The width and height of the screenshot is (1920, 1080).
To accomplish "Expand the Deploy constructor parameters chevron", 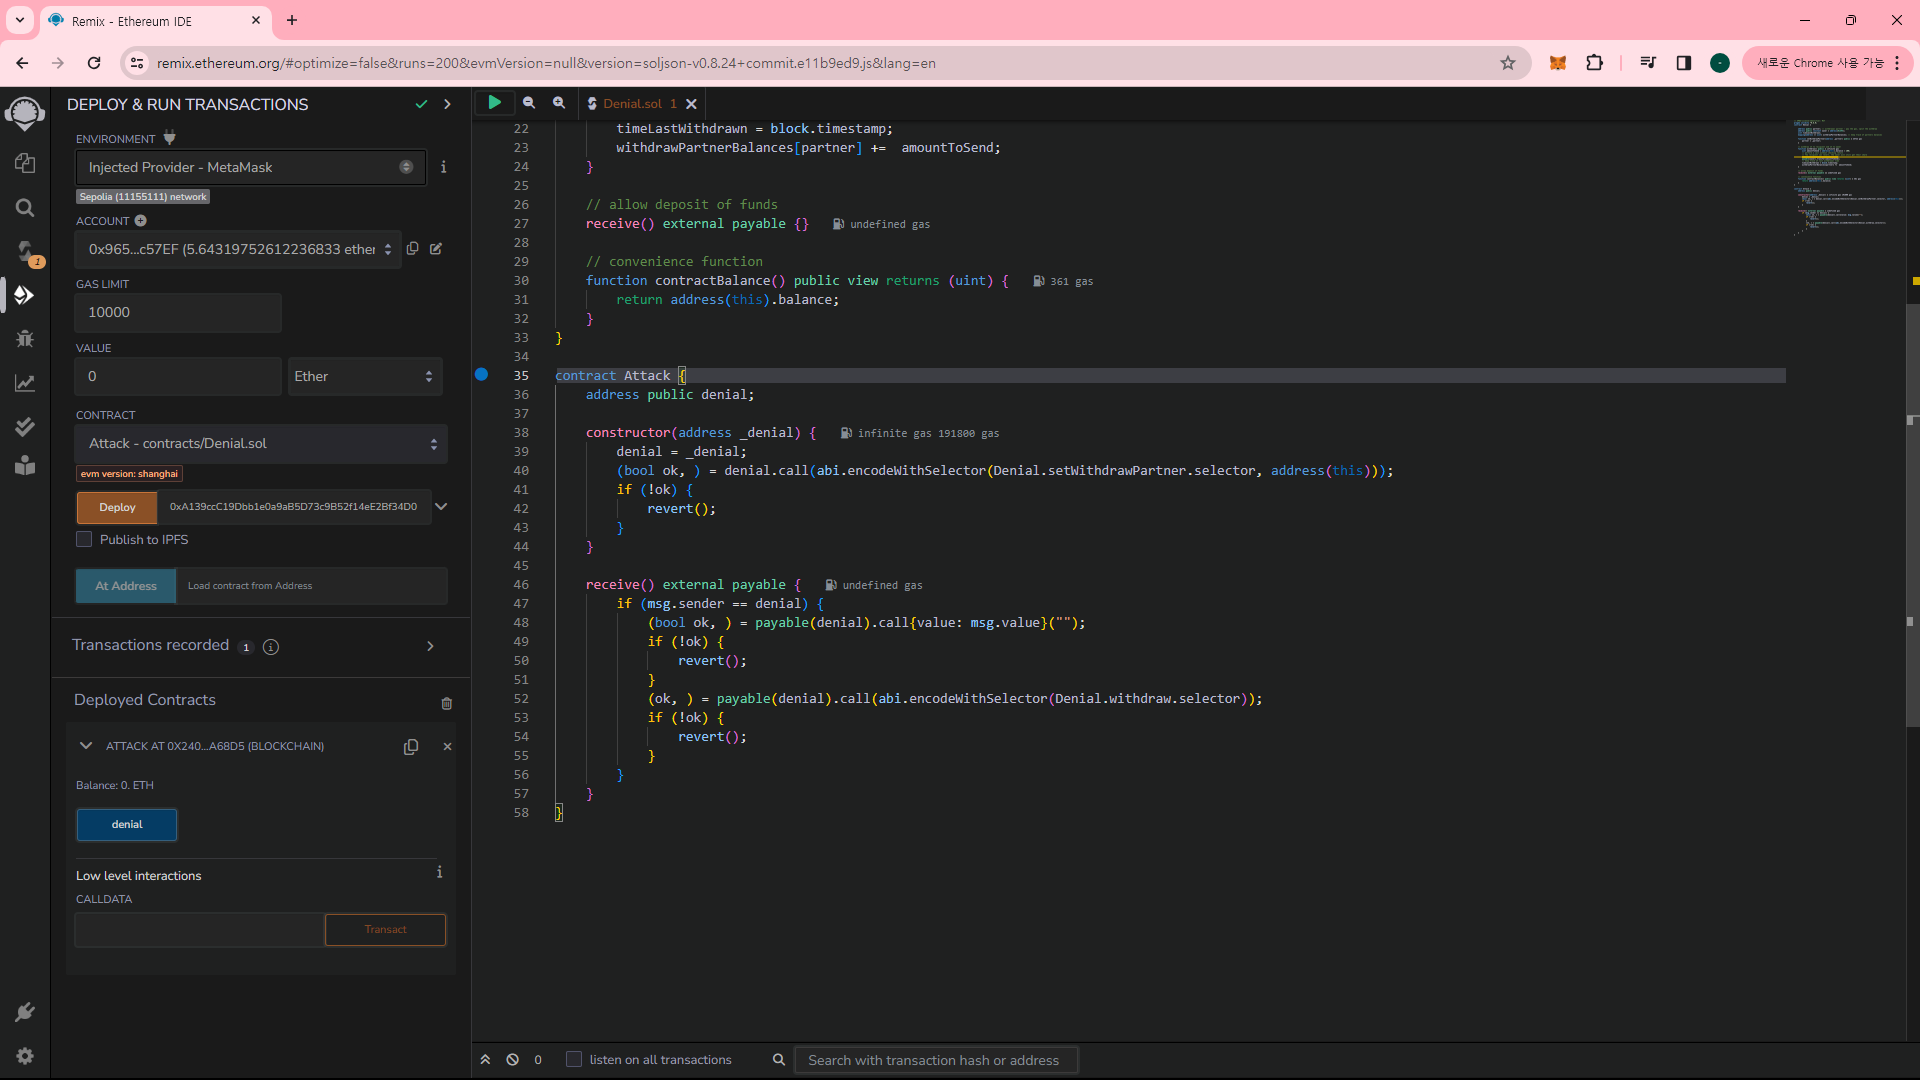I will (441, 506).
